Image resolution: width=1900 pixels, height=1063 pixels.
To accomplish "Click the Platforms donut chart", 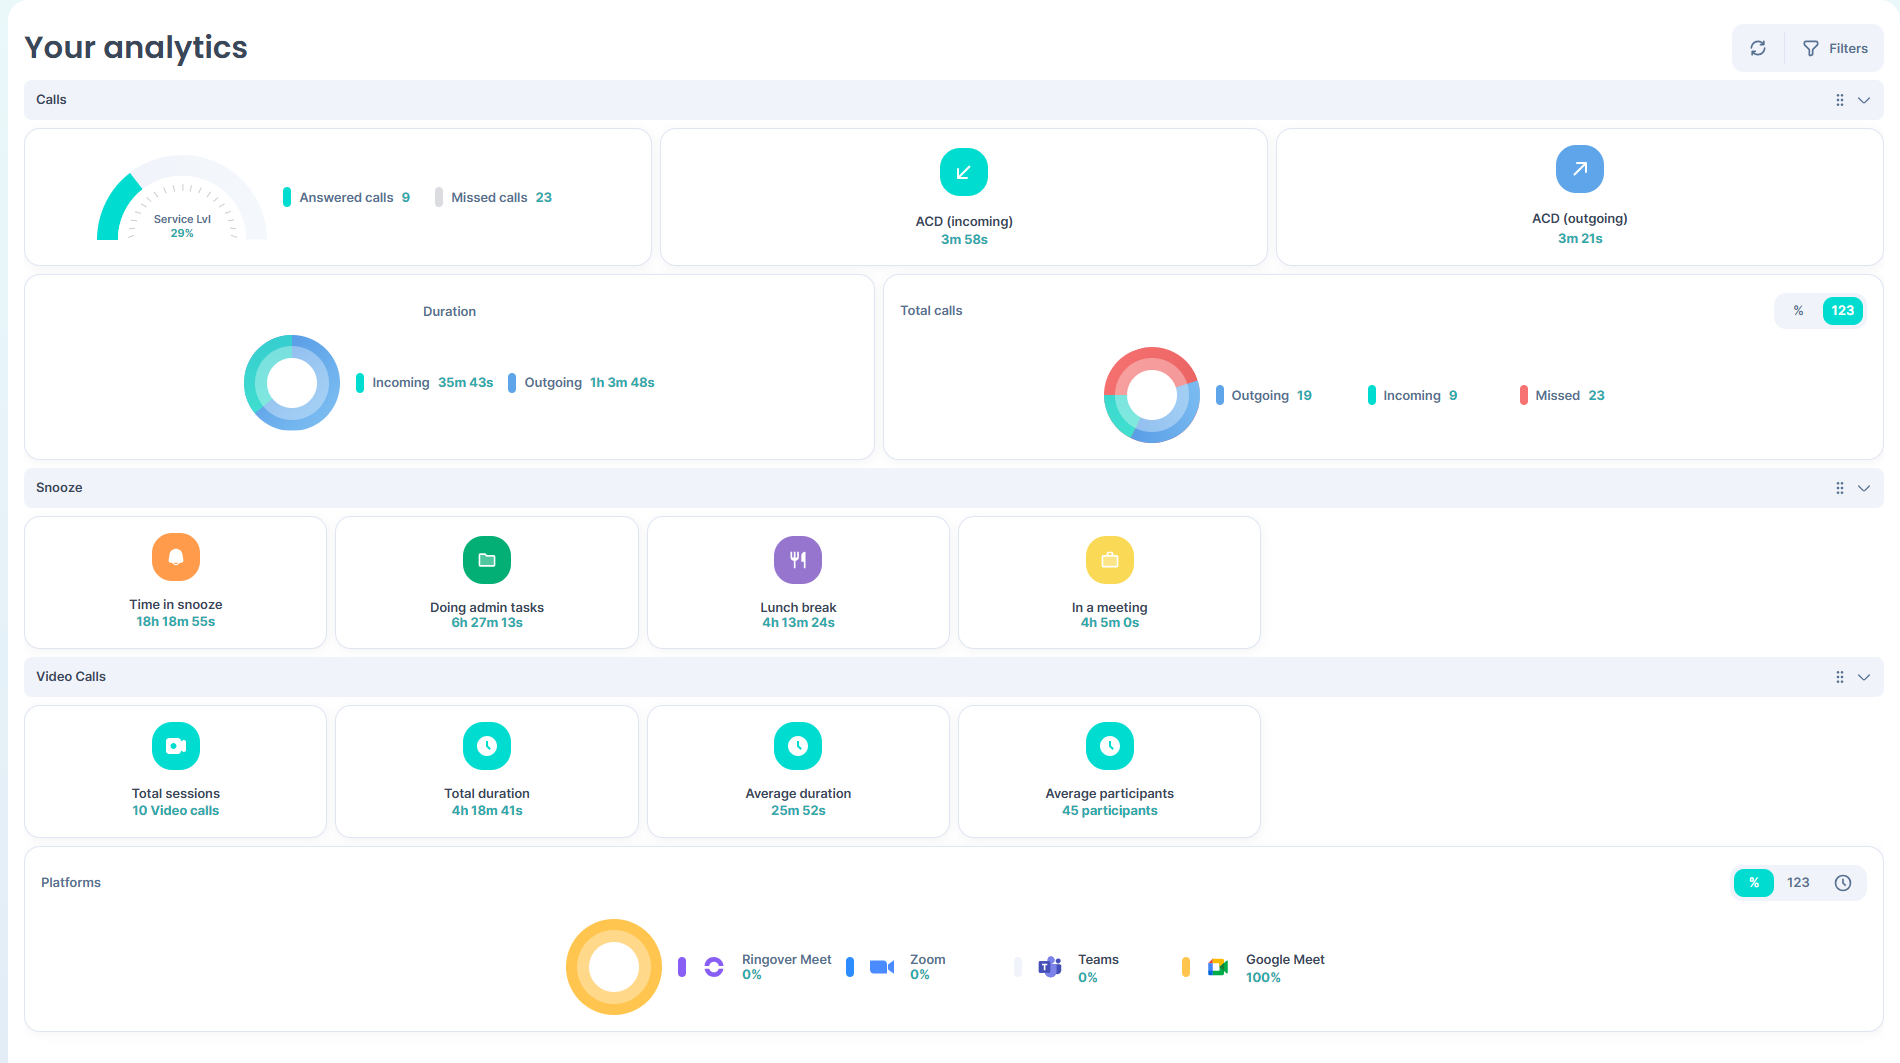I will click(x=614, y=967).
